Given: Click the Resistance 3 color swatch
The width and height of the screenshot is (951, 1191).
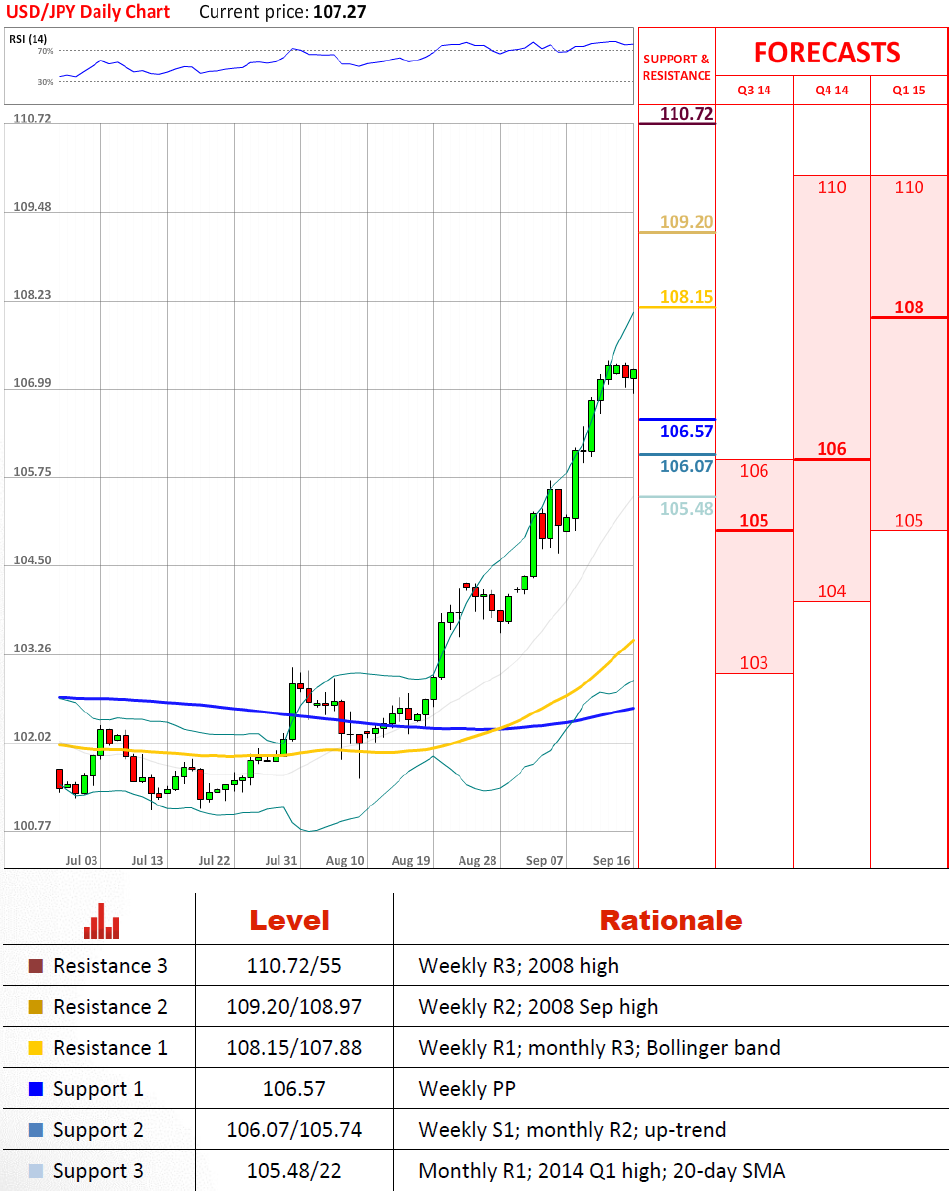Looking at the screenshot, I should pyautogui.click(x=36, y=966).
